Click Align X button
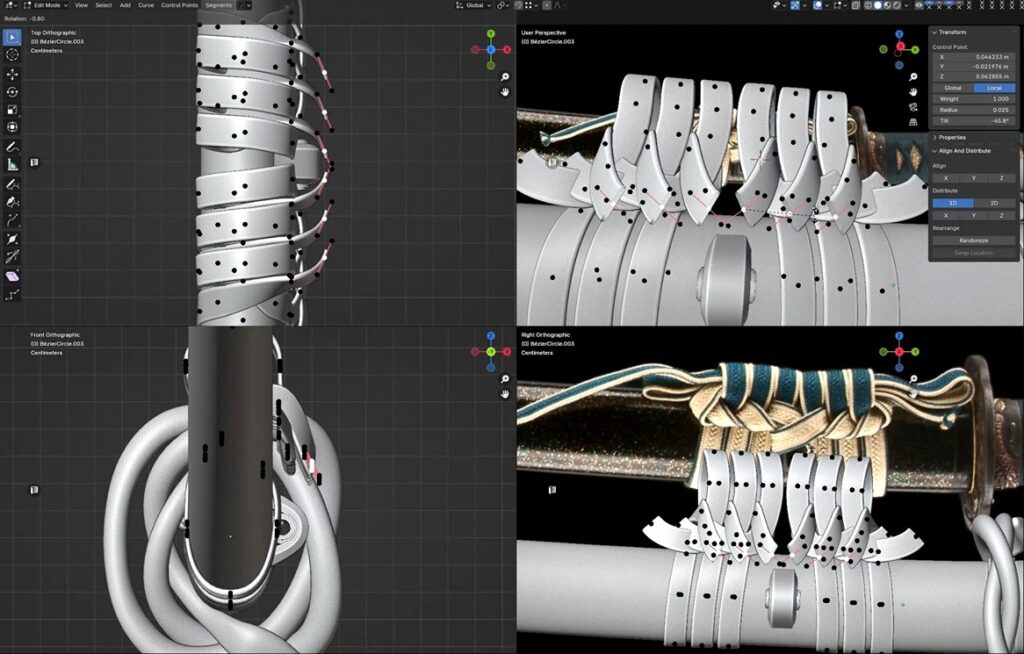 click(946, 178)
